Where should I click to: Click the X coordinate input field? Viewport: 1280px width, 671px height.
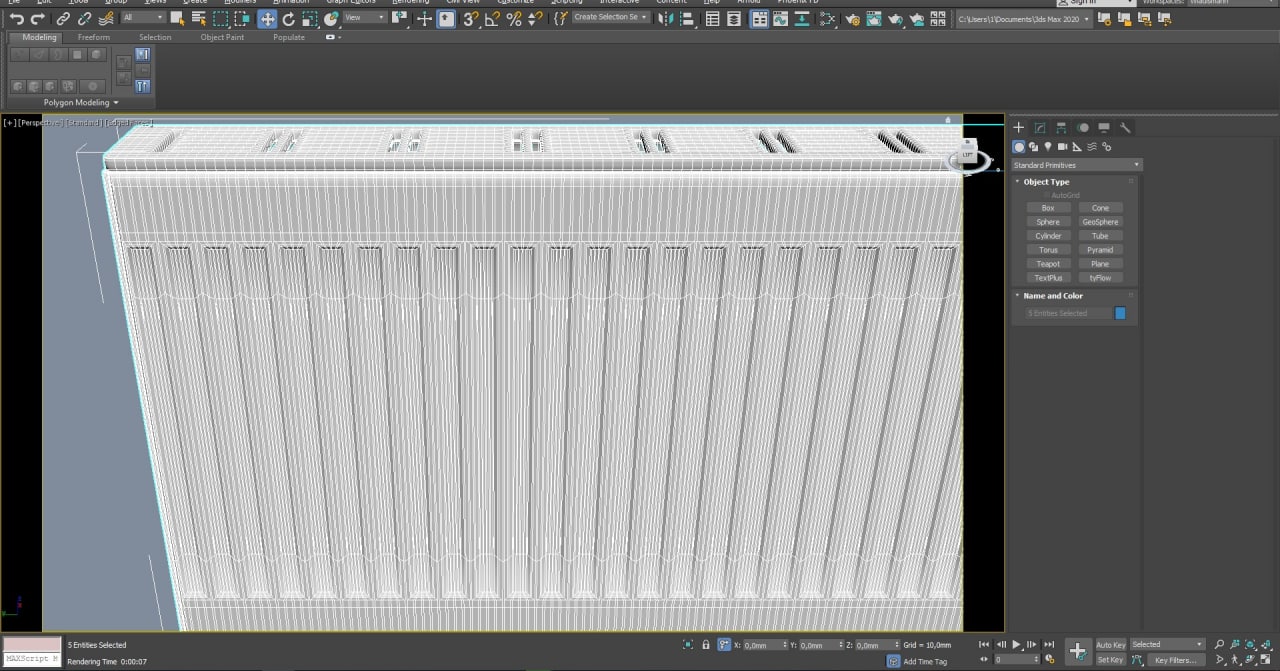(761, 645)
